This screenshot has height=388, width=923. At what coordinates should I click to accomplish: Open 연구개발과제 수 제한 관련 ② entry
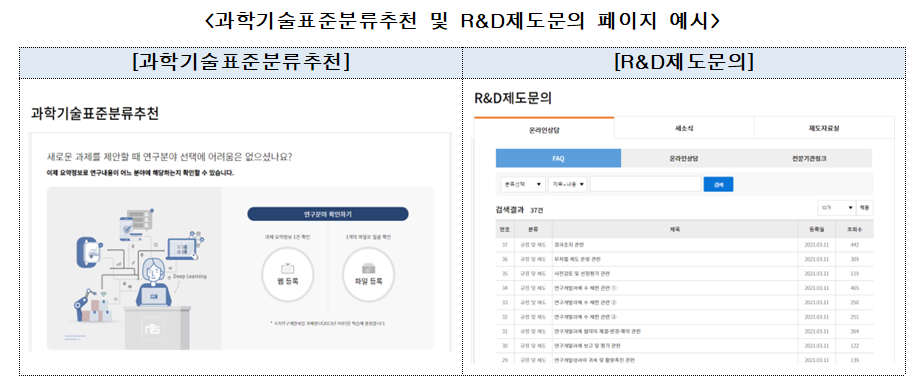[x=585, y=303]
